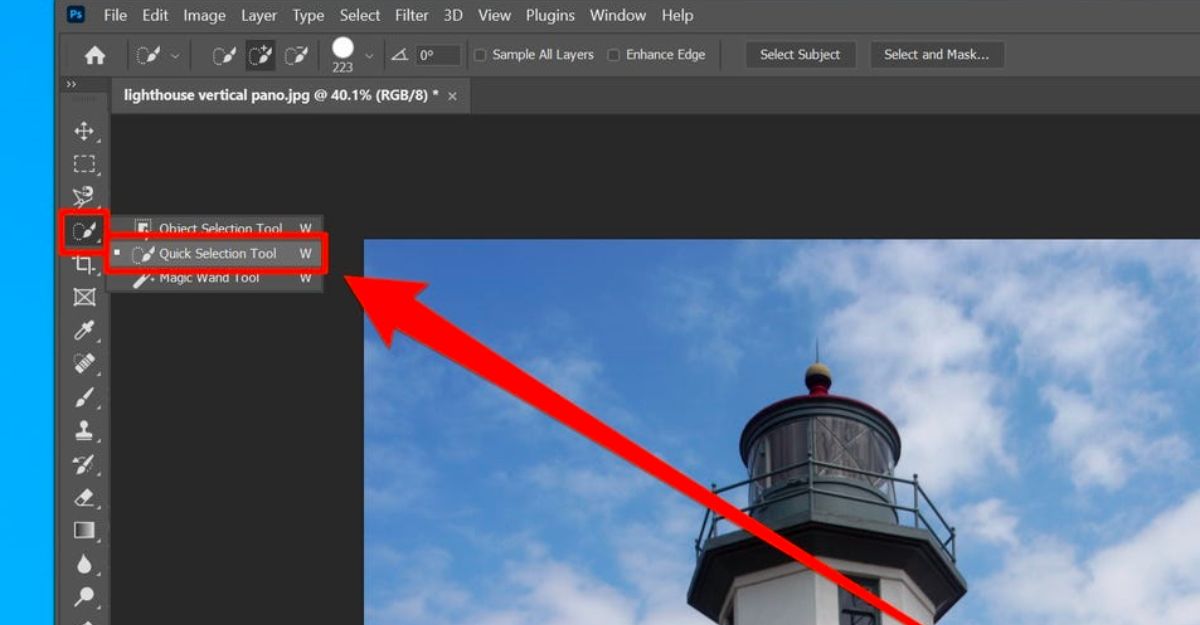Open the Help menu
This screenshot has width=1200, height=625.
677,15
